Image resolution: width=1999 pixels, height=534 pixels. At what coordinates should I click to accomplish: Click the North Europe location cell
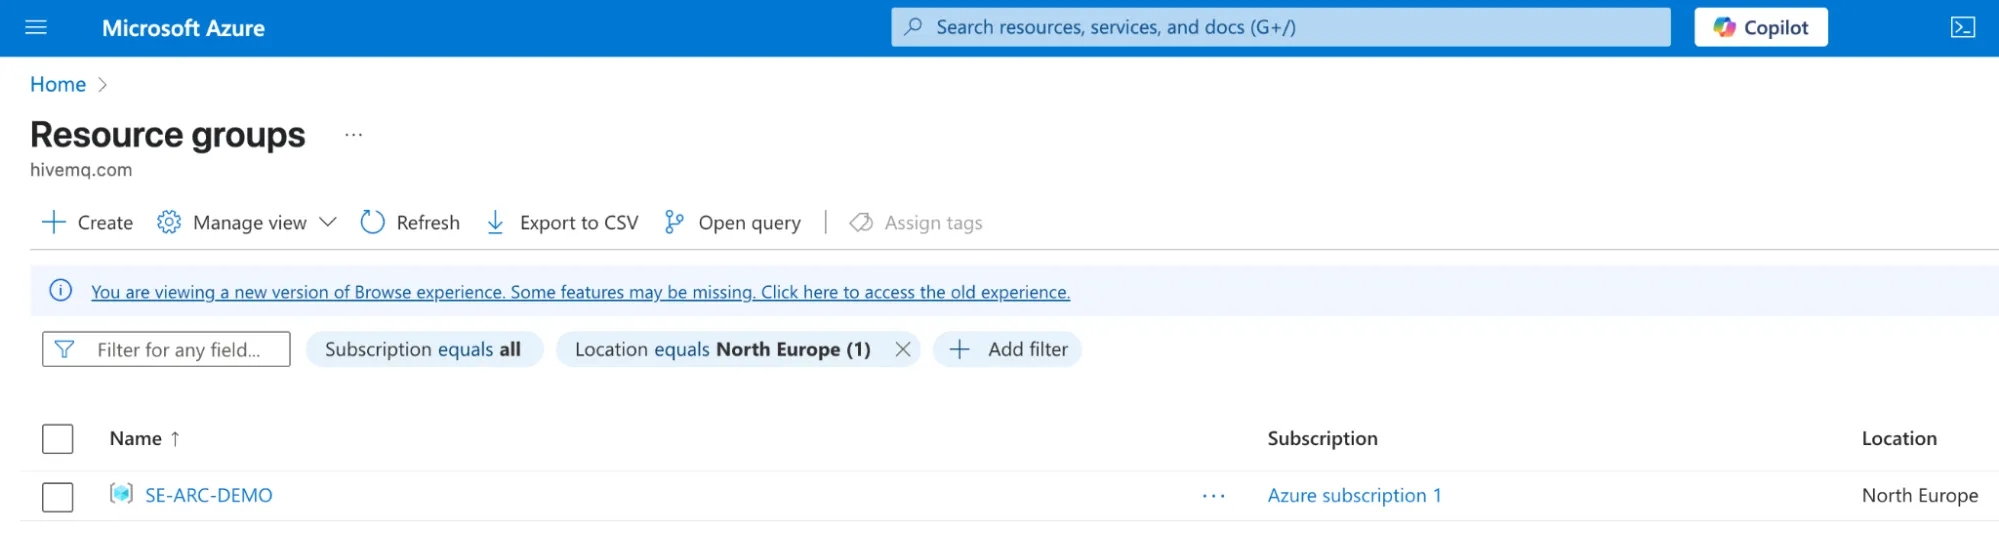point(1920,495)
